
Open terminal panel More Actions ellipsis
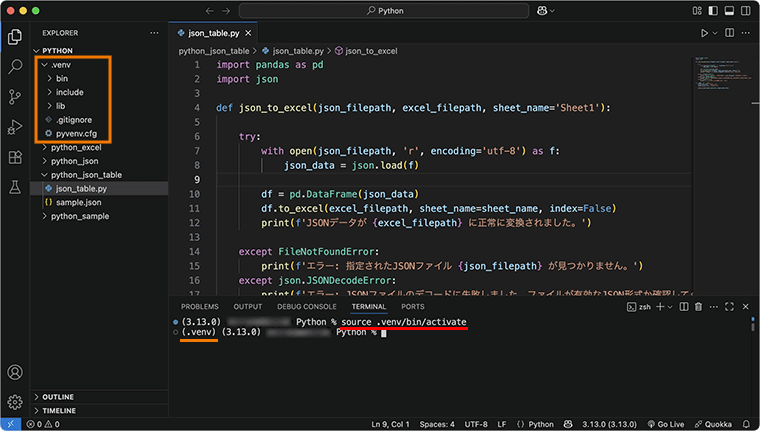[x=713, y=307]
